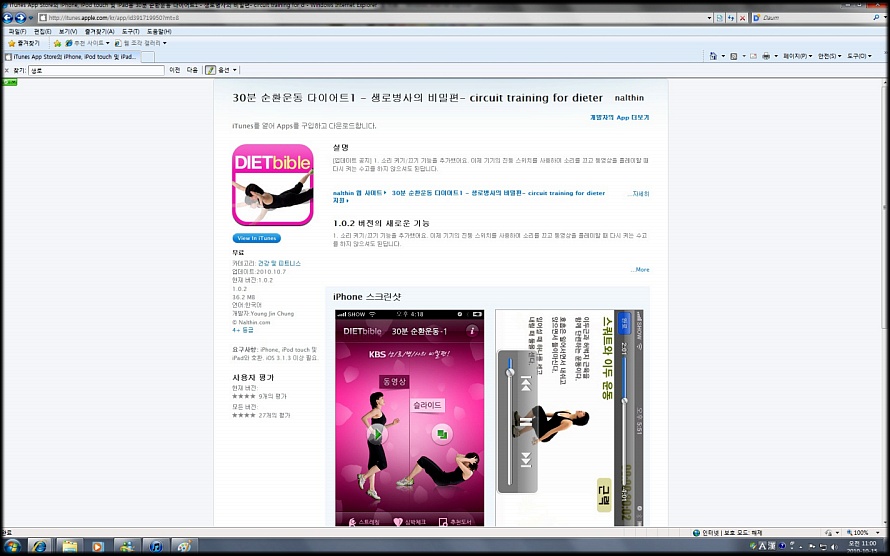
Task: Open the Windows Start button
Action: (x=11, y=546)
